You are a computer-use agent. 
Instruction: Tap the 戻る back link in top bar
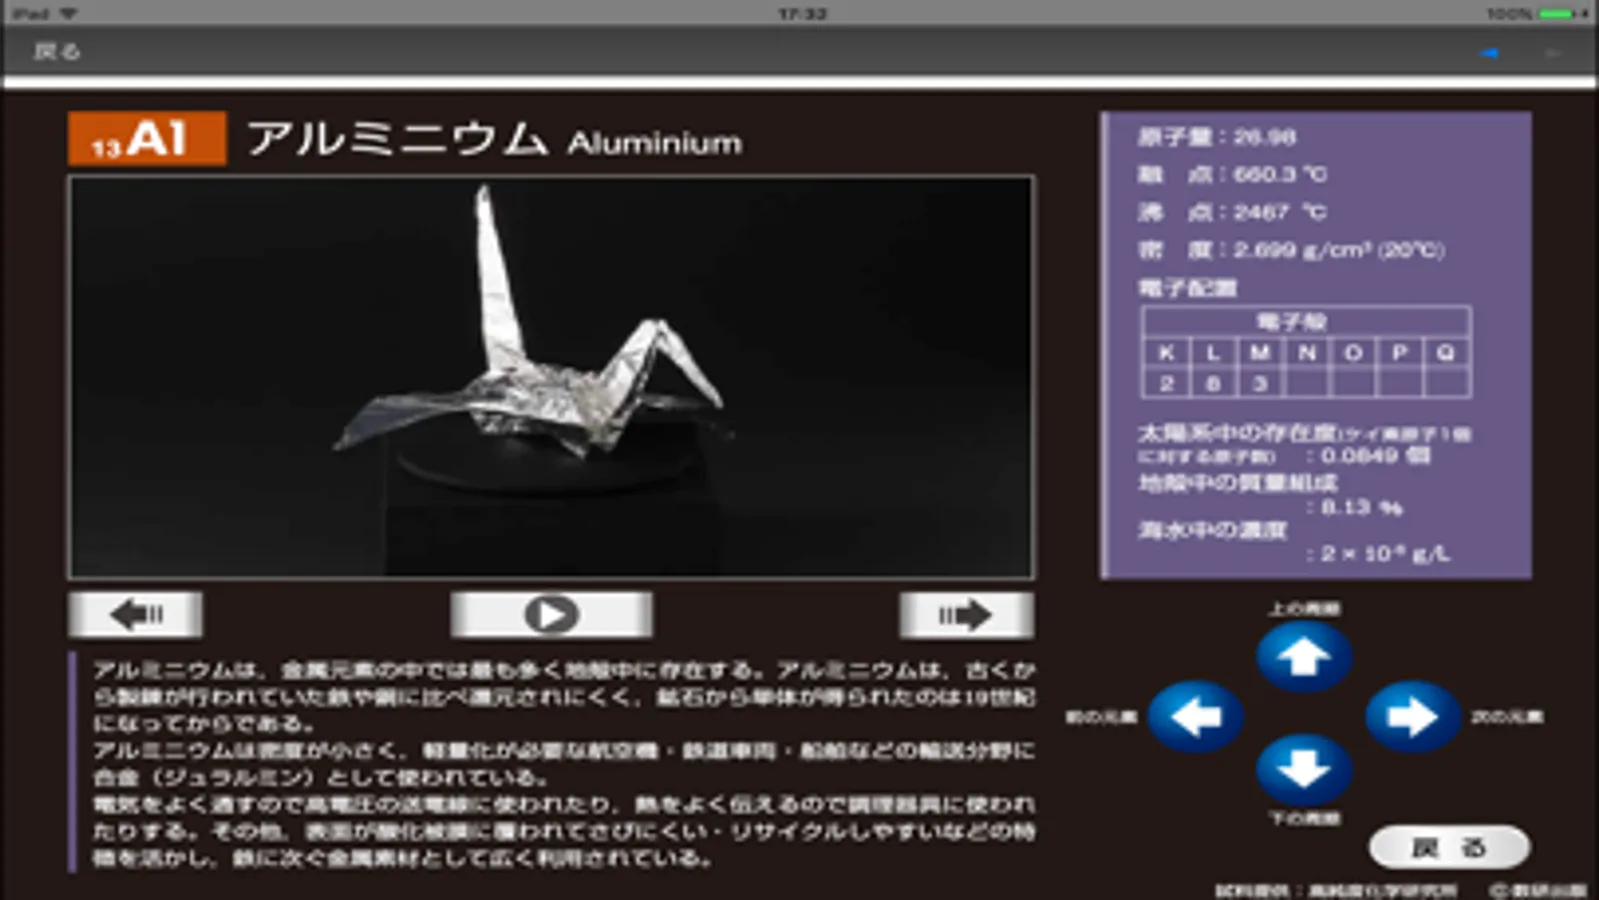[x=57, y=51]
